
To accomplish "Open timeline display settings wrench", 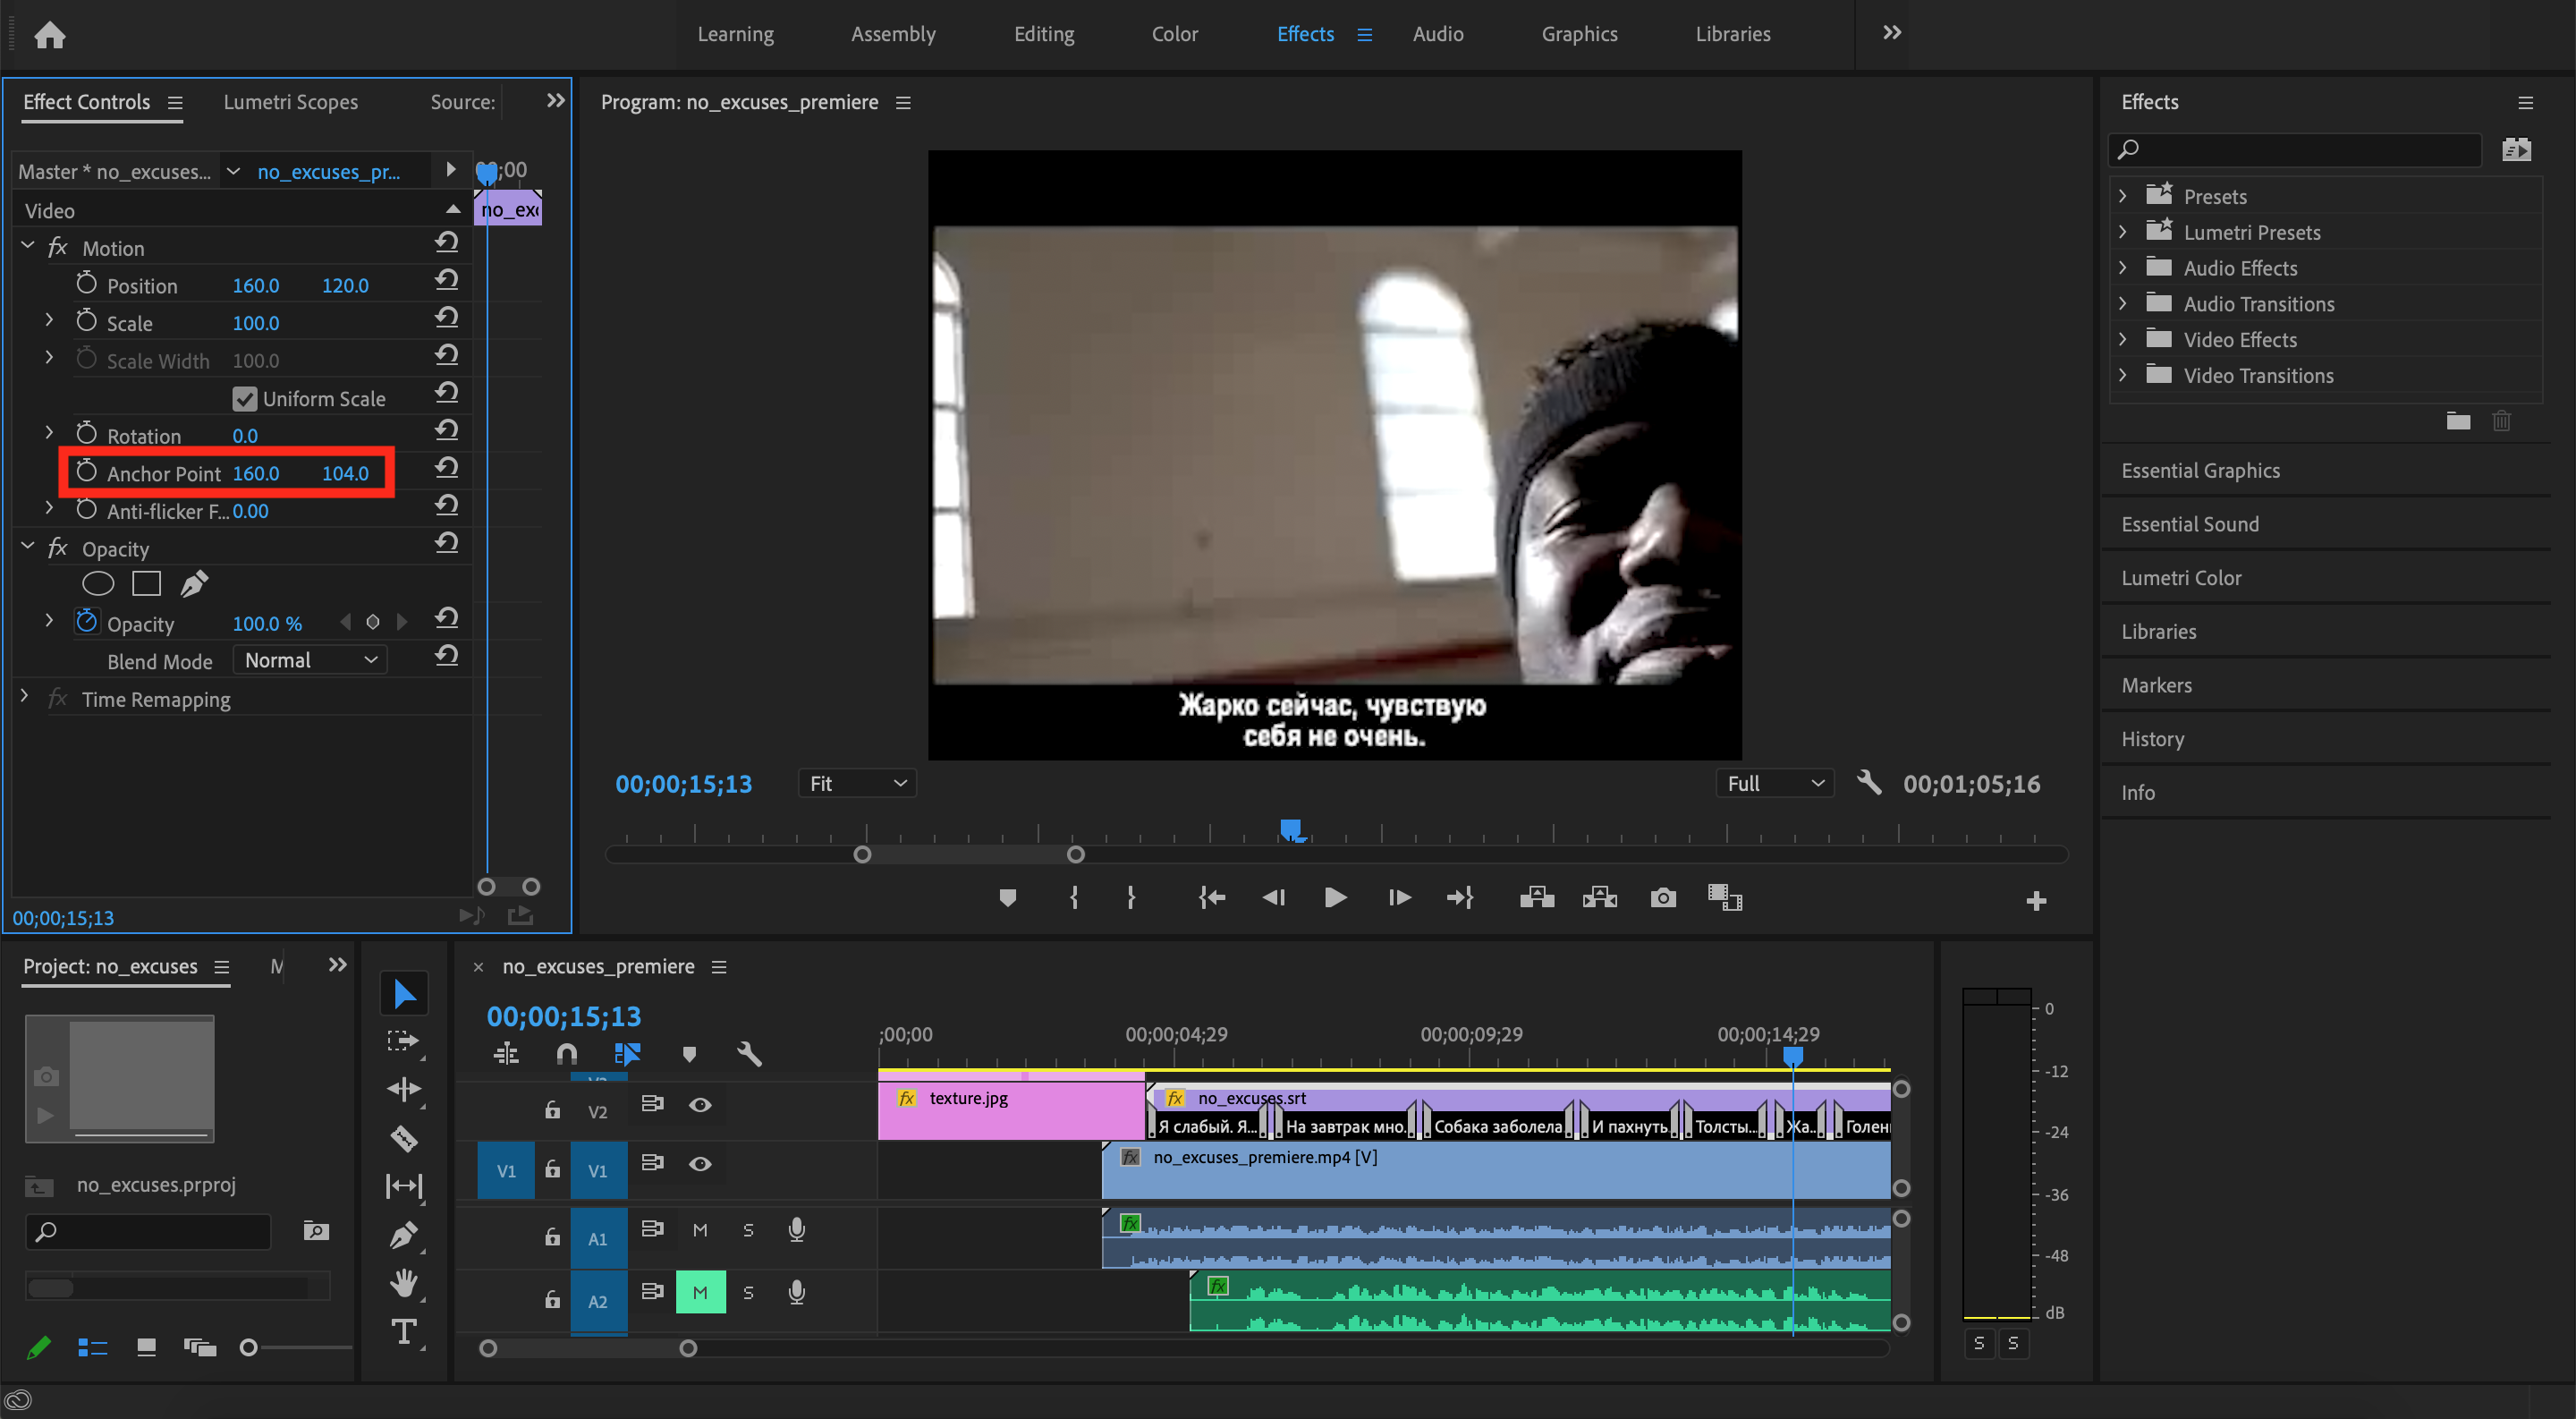I will point(749,1054).
